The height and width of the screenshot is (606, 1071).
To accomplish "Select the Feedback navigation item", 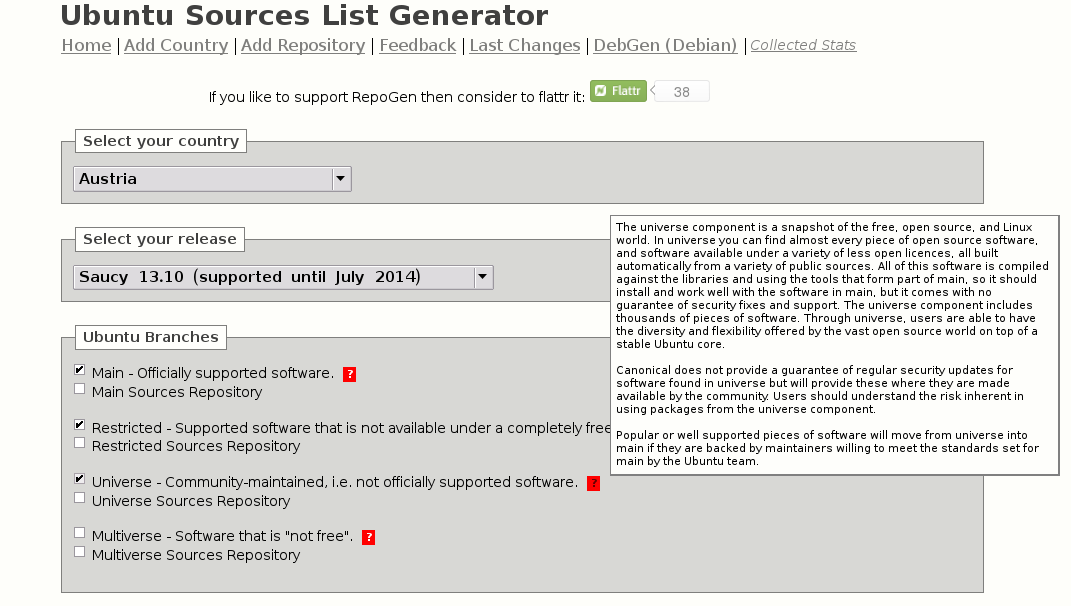I will [417, 45].
